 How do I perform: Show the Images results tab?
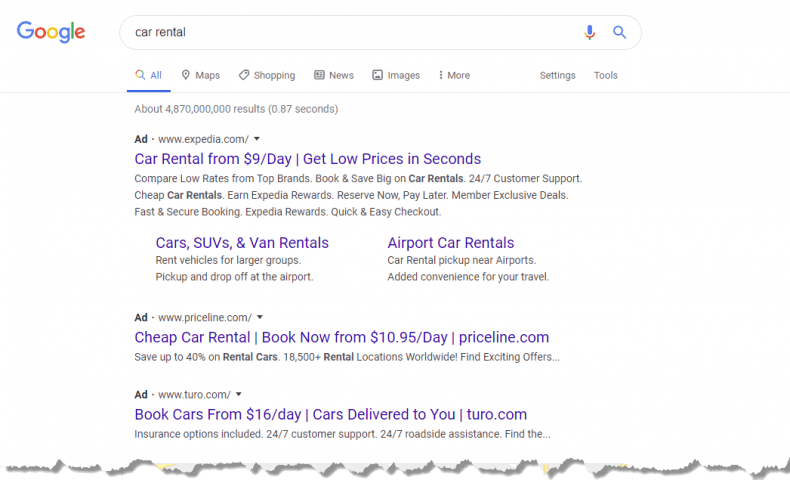click(396, 75)
